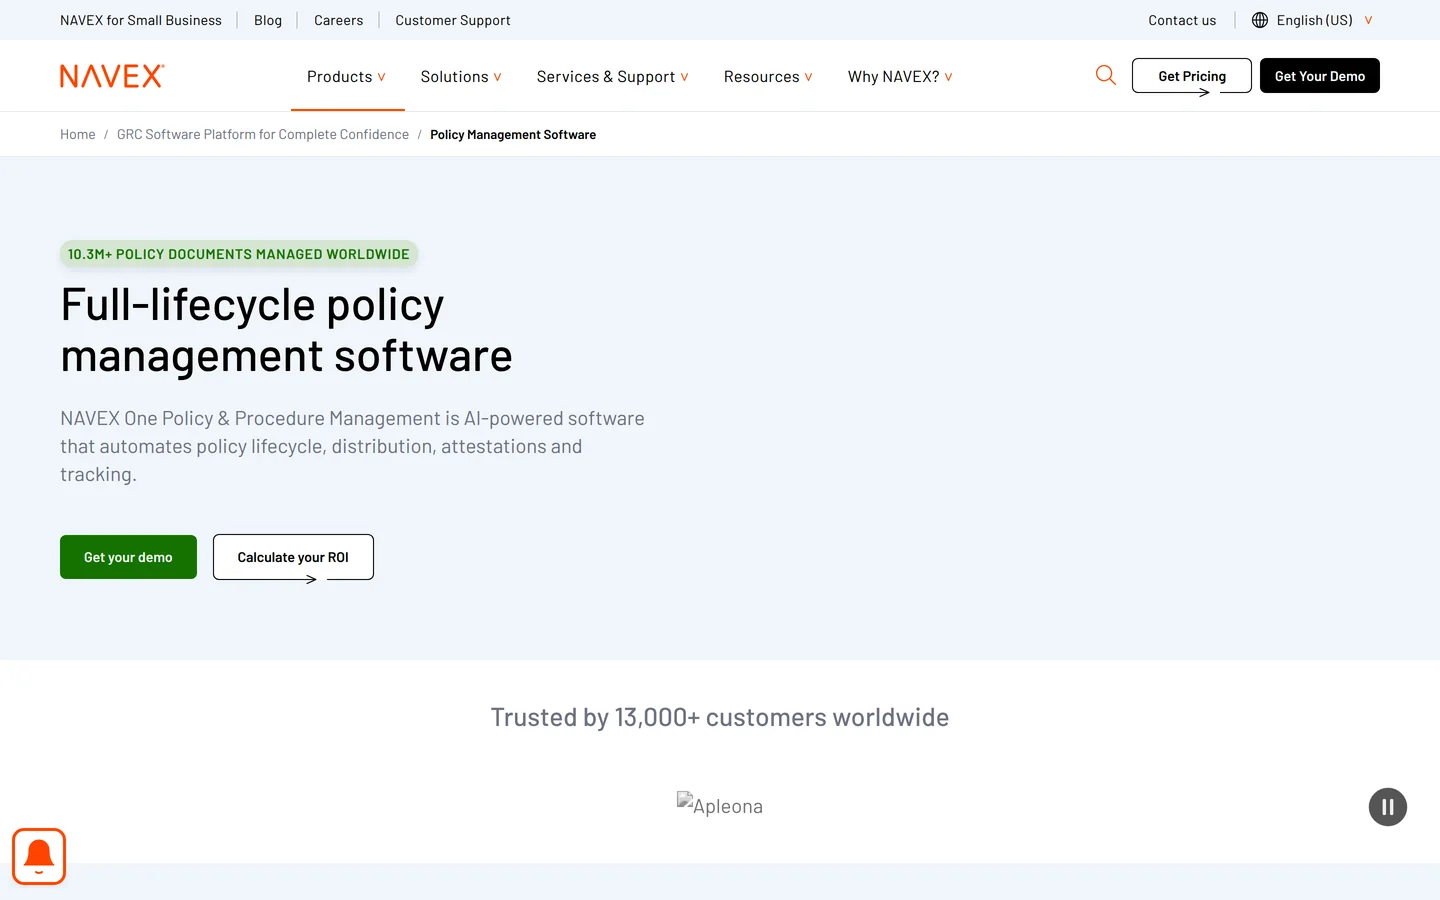Go to Home breadcrumb
Image resolution: width=1440 pixels, height=900 pixels.
point(78,134)
